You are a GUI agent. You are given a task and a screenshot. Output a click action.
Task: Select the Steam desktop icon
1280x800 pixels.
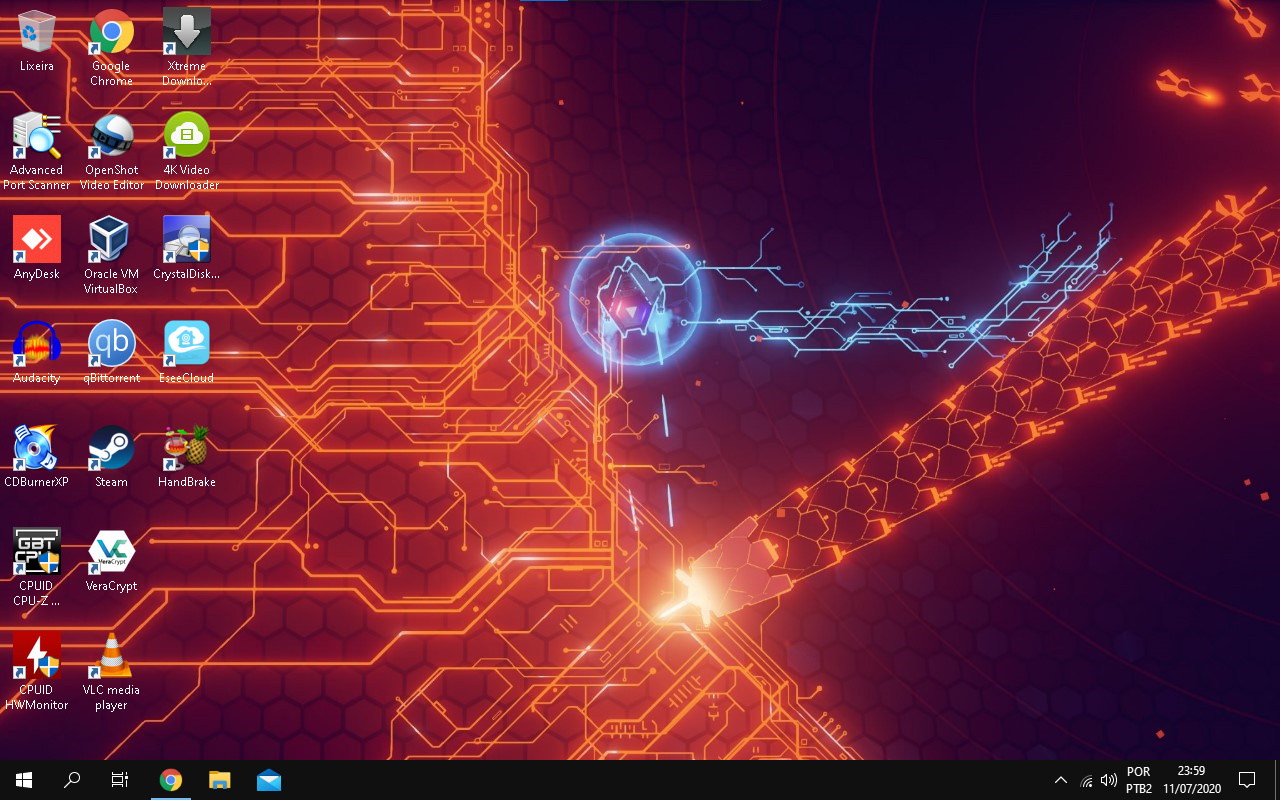(x=111, y=449)
